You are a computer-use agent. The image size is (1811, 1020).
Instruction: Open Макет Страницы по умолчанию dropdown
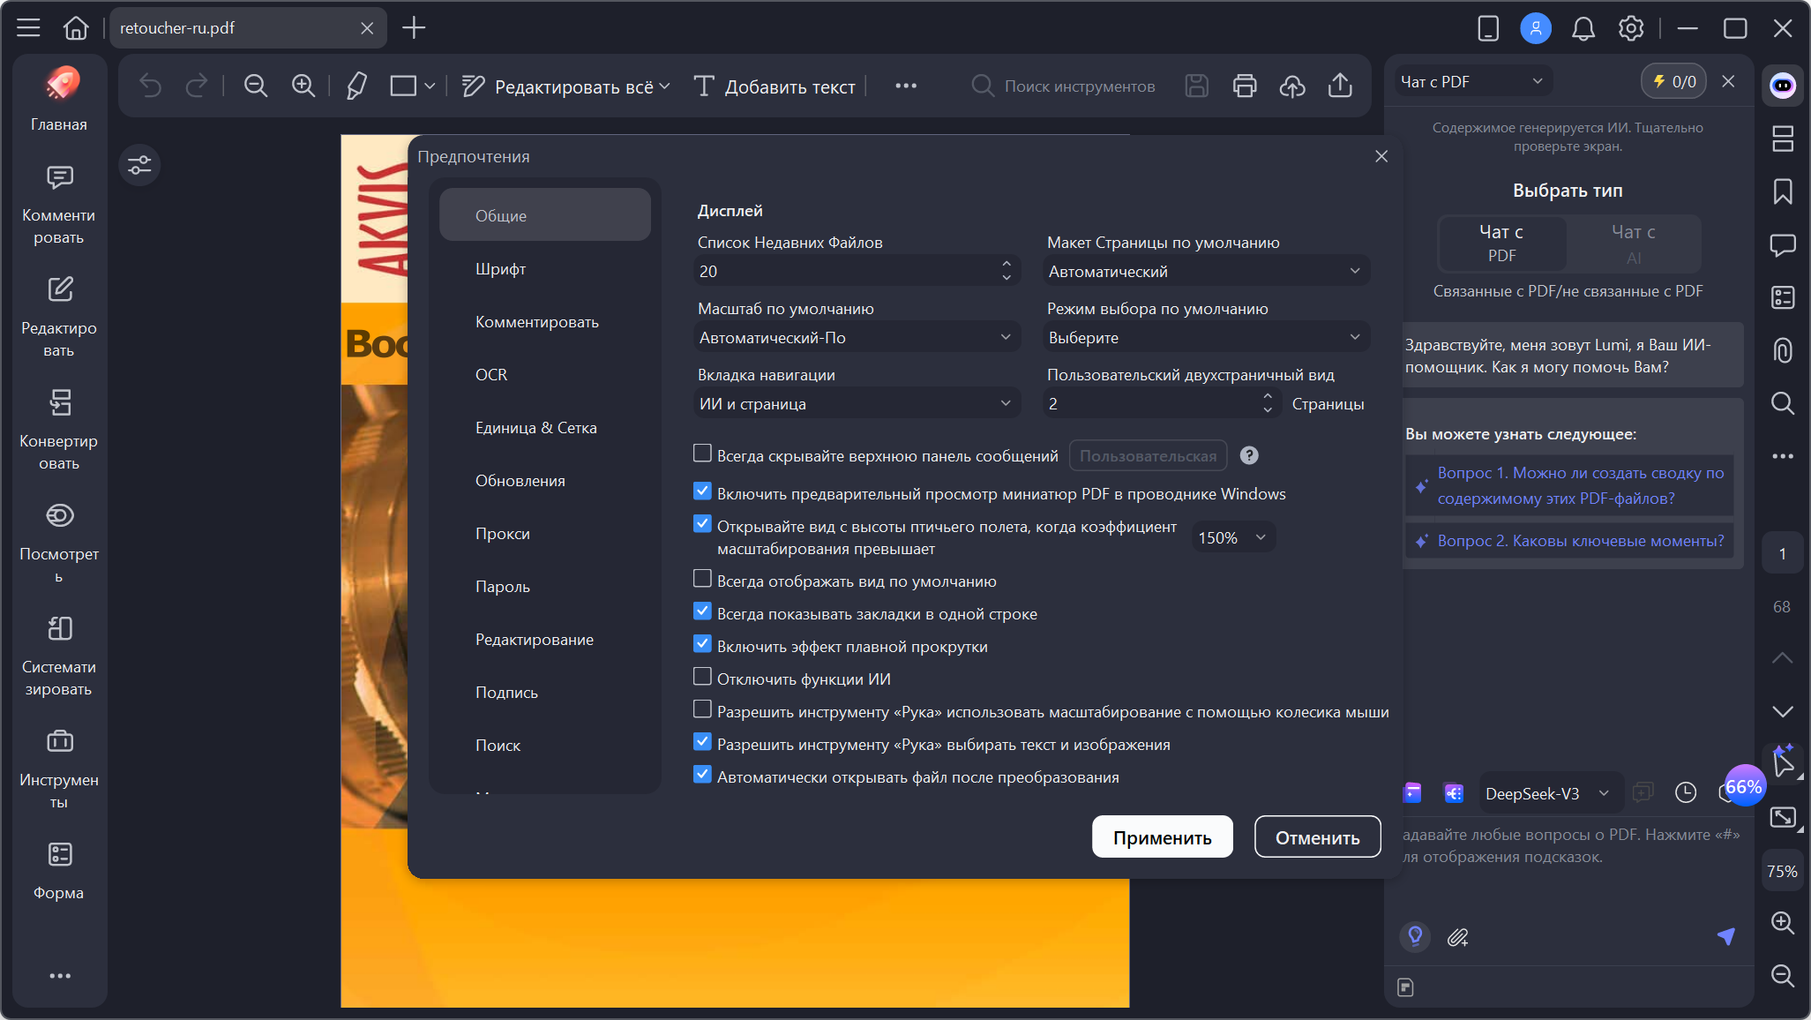click(1206, 272)
